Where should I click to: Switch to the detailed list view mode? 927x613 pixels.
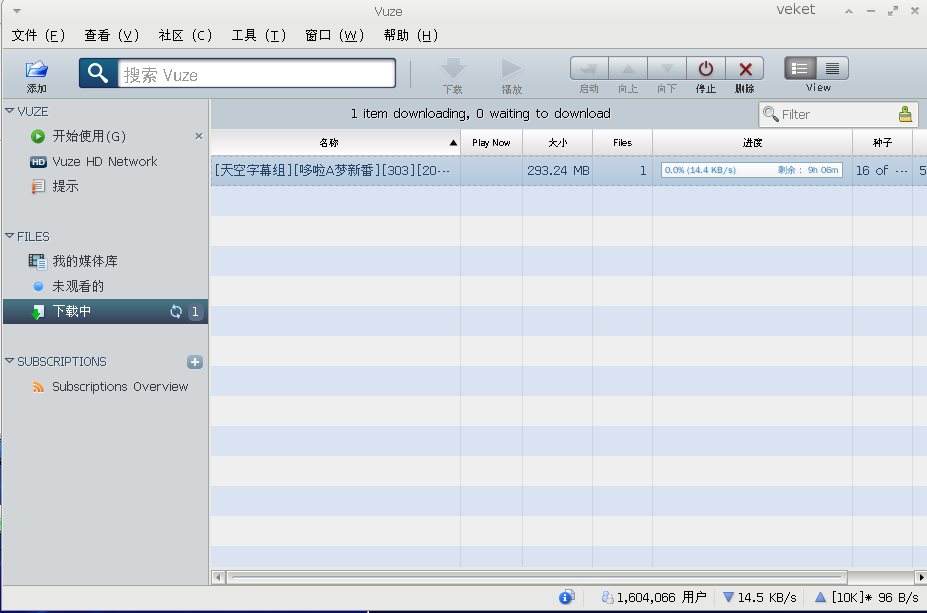point(800,68)
